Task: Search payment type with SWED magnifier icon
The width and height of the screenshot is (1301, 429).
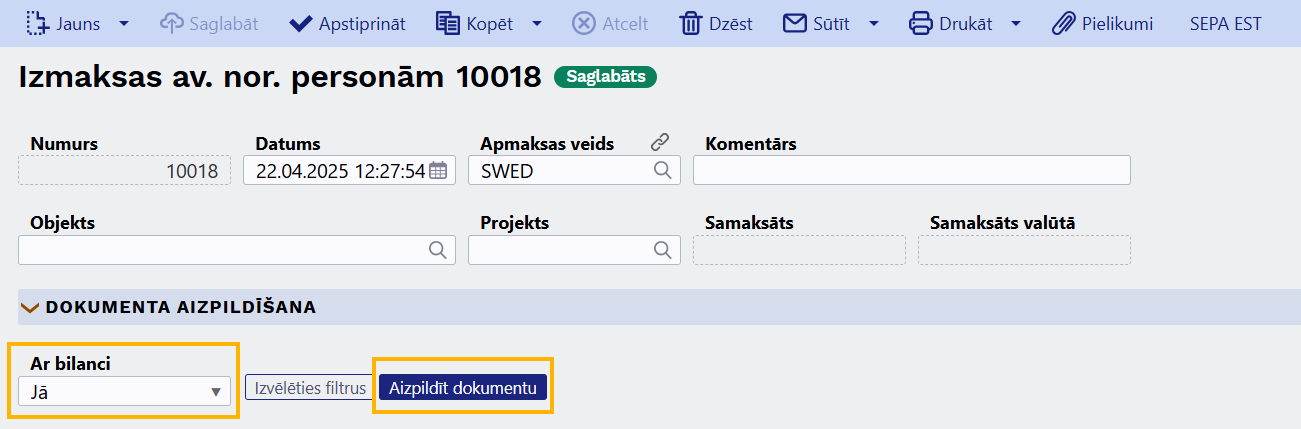Action: click(663, 171)
